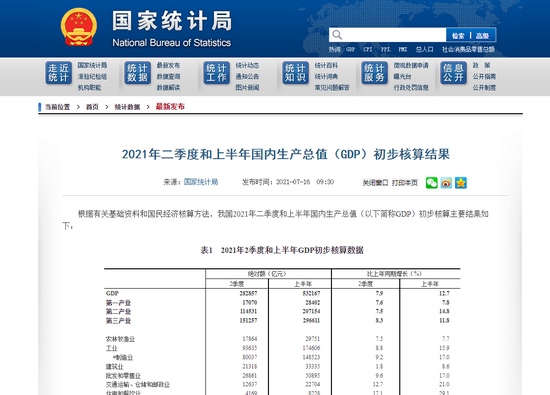Go to 首页 in the breadcrumb
Screen dimensions: 550x395
(92, 107)
